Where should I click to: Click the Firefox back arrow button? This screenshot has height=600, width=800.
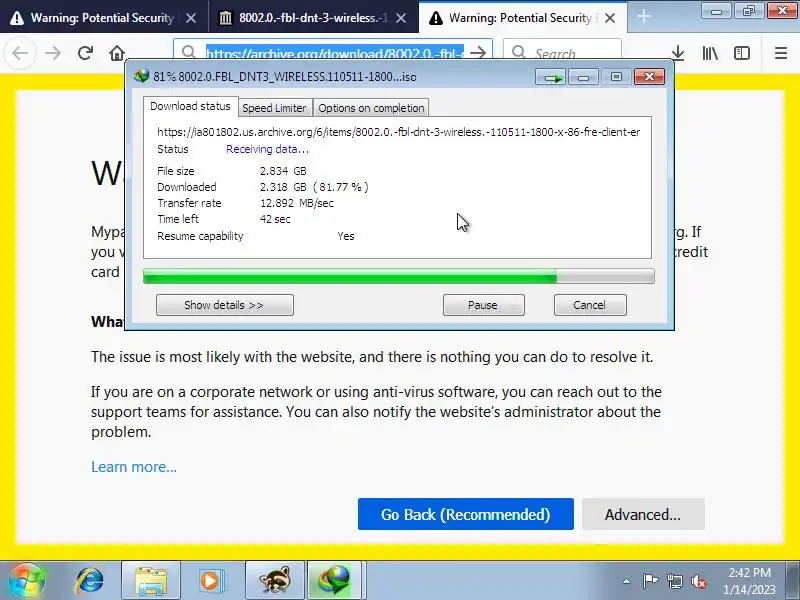[x=20, y=53]
